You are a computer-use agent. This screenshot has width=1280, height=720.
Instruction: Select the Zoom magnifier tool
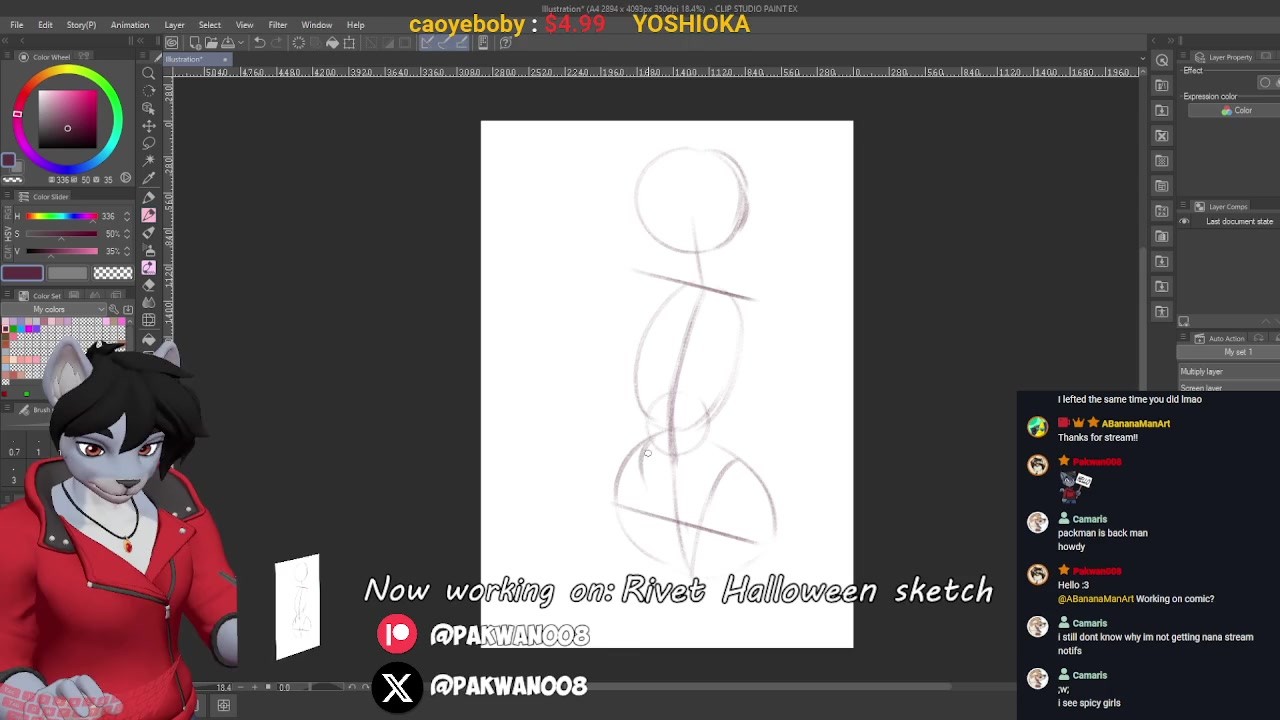coord(149,73)
